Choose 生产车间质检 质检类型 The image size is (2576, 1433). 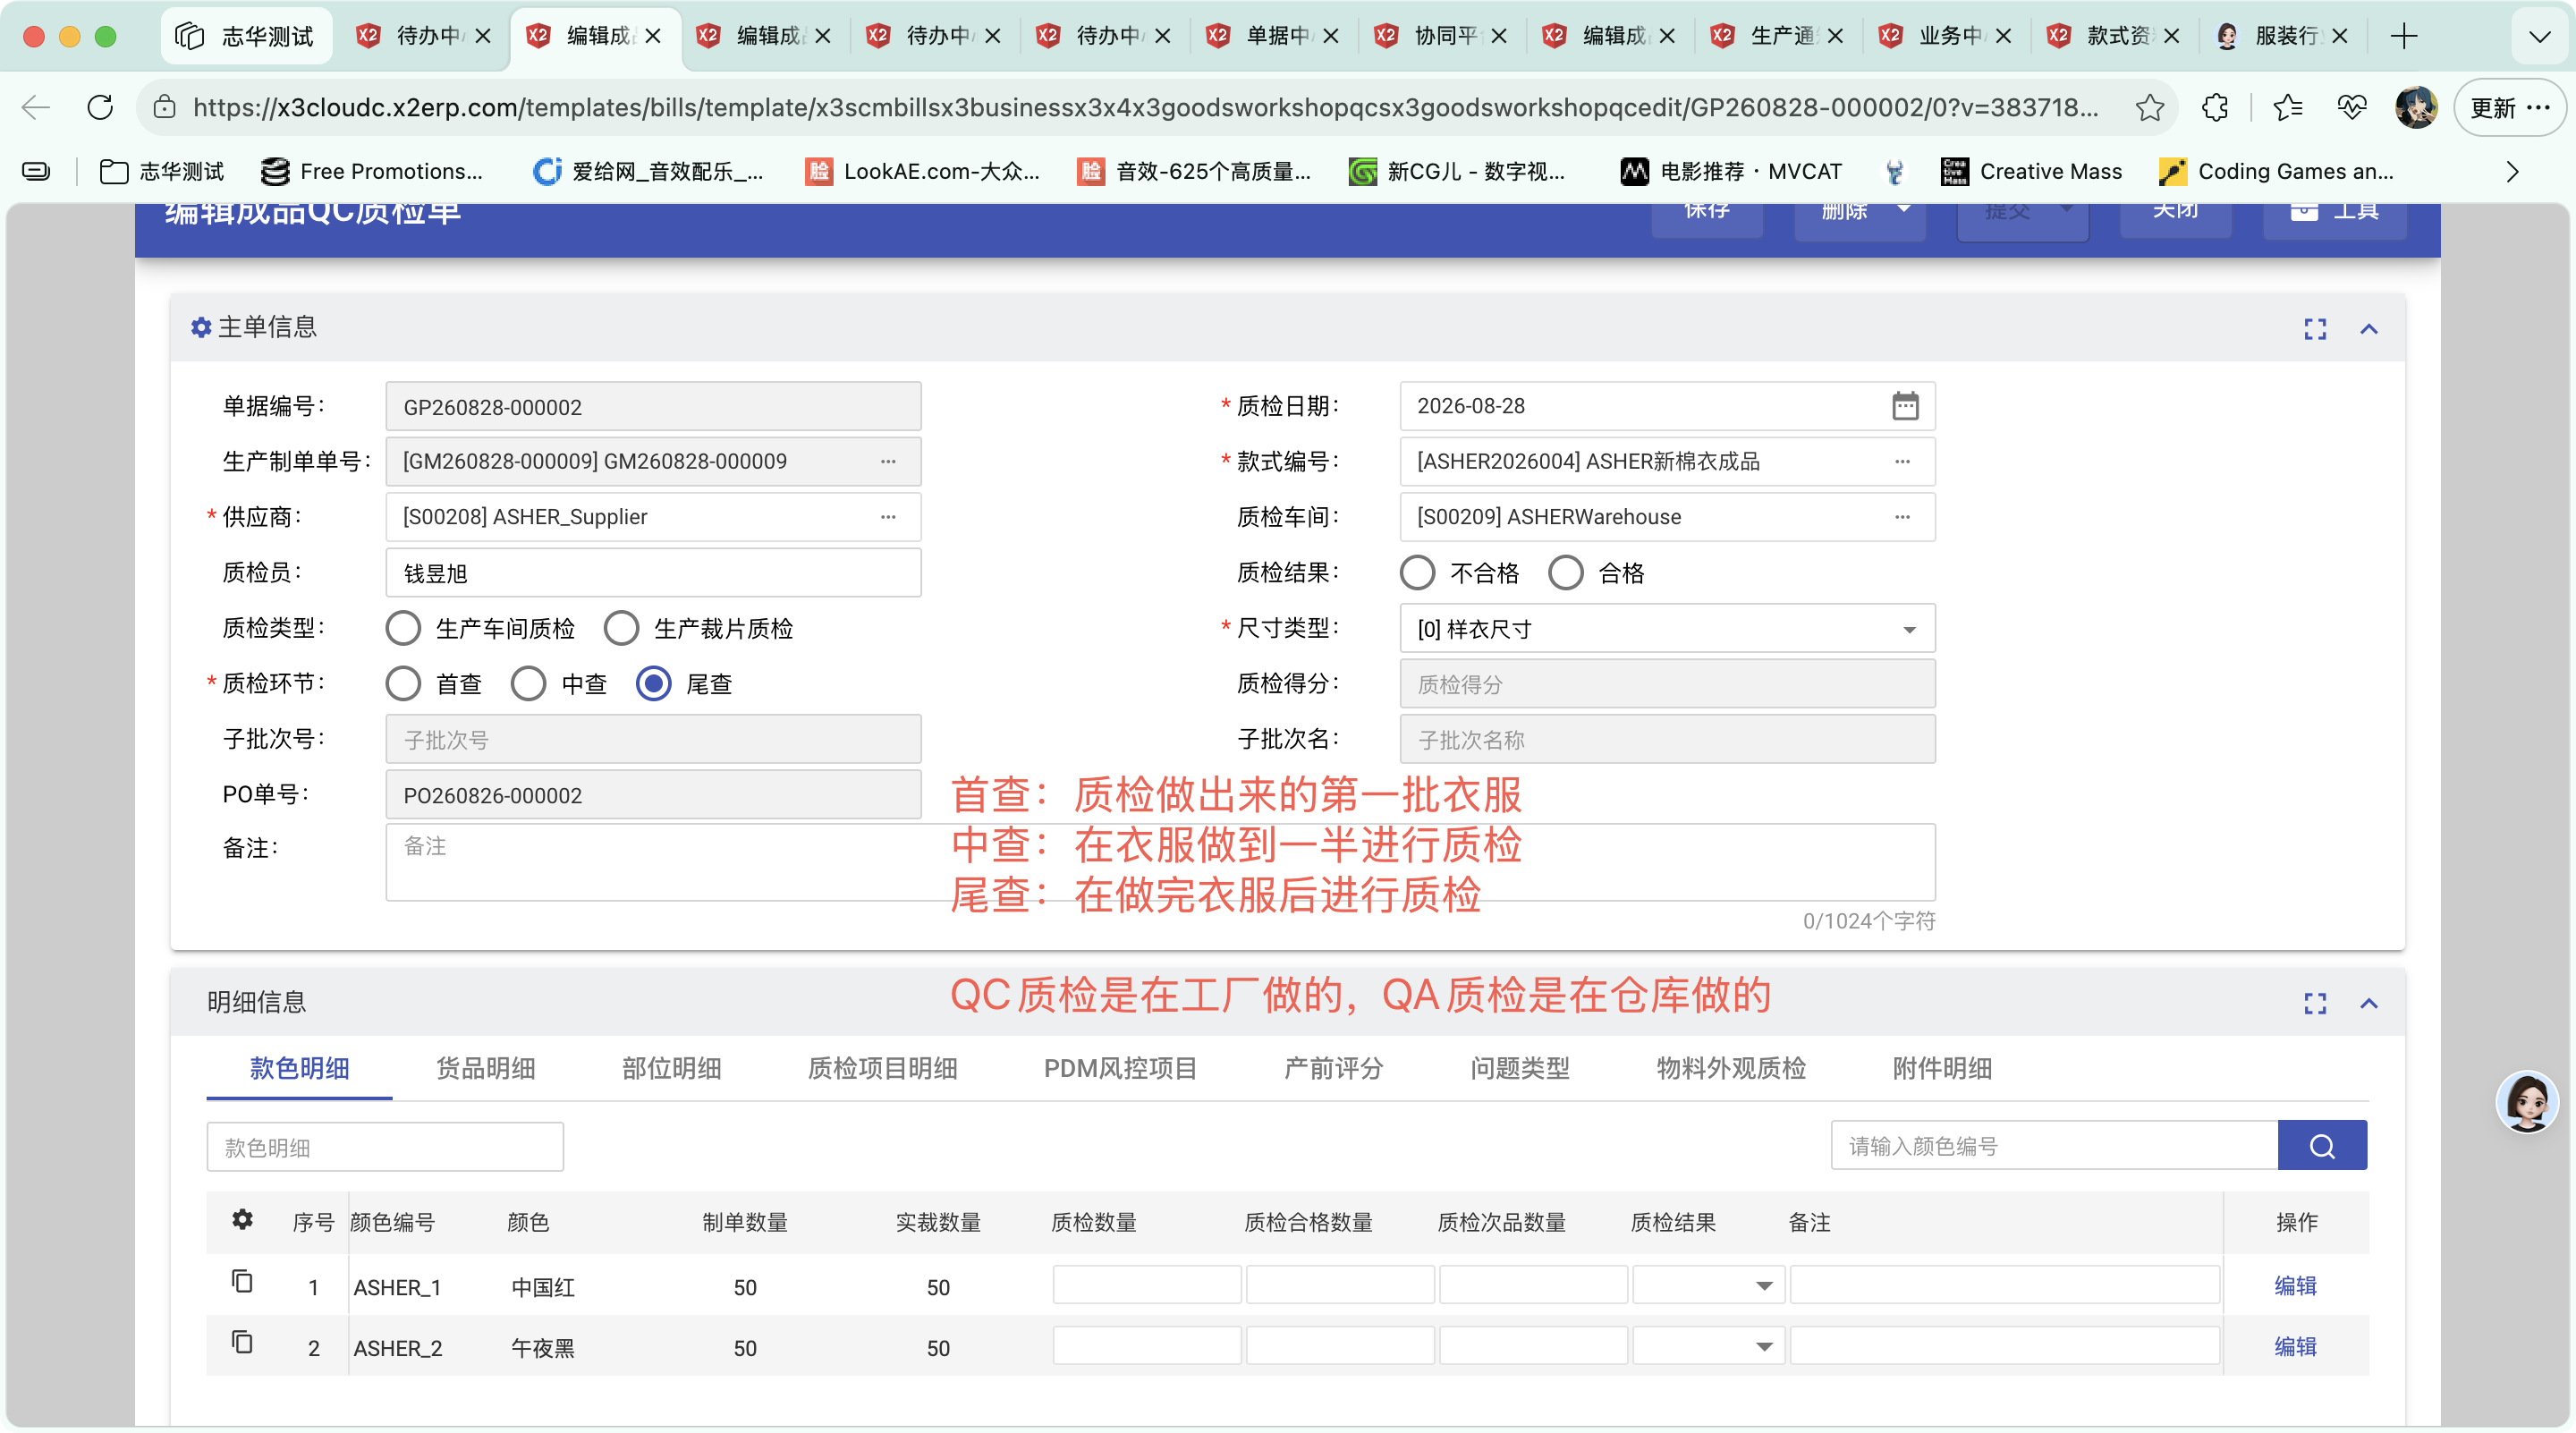403,628
